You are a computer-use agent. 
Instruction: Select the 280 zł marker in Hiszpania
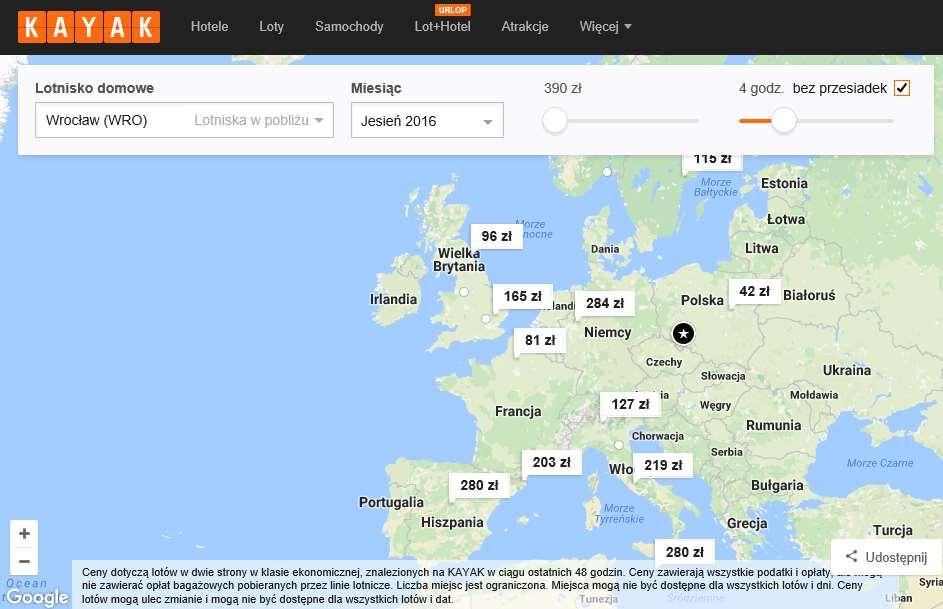479,485
